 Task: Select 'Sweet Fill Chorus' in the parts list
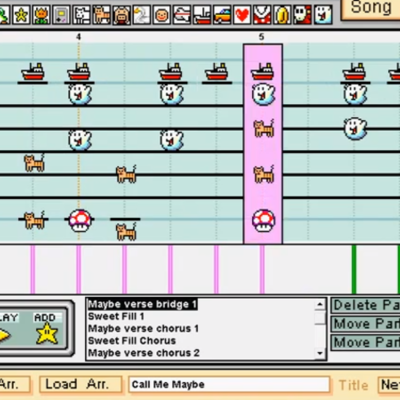132,341
